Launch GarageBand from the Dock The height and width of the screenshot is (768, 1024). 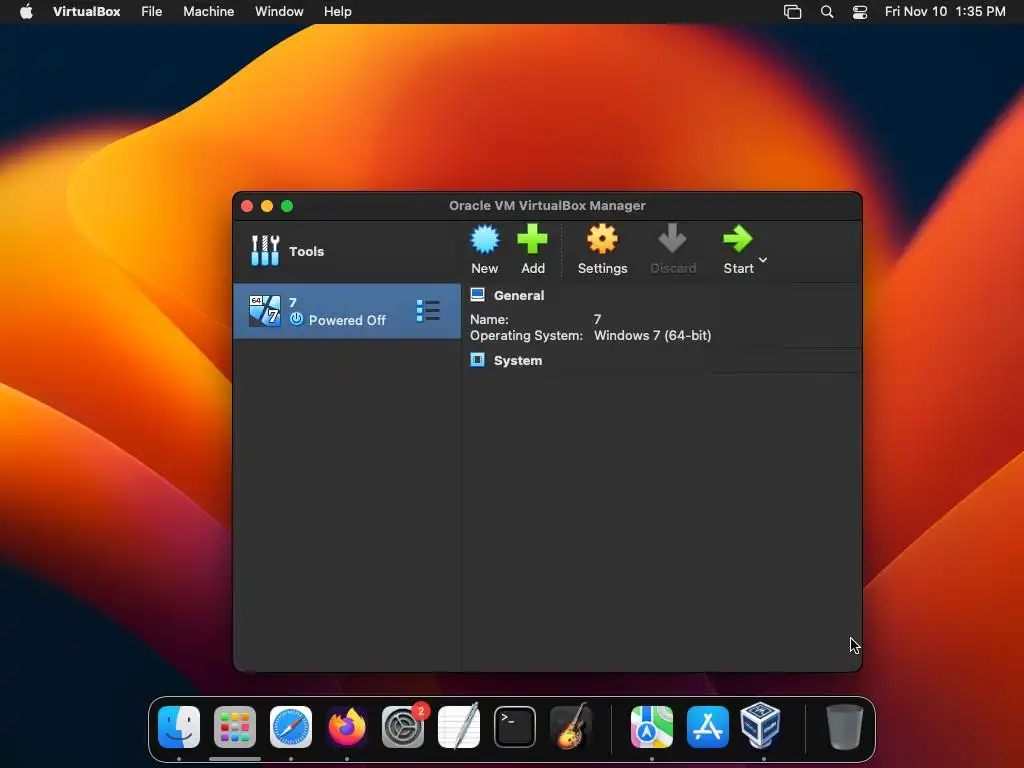click(x=571, y=726)
